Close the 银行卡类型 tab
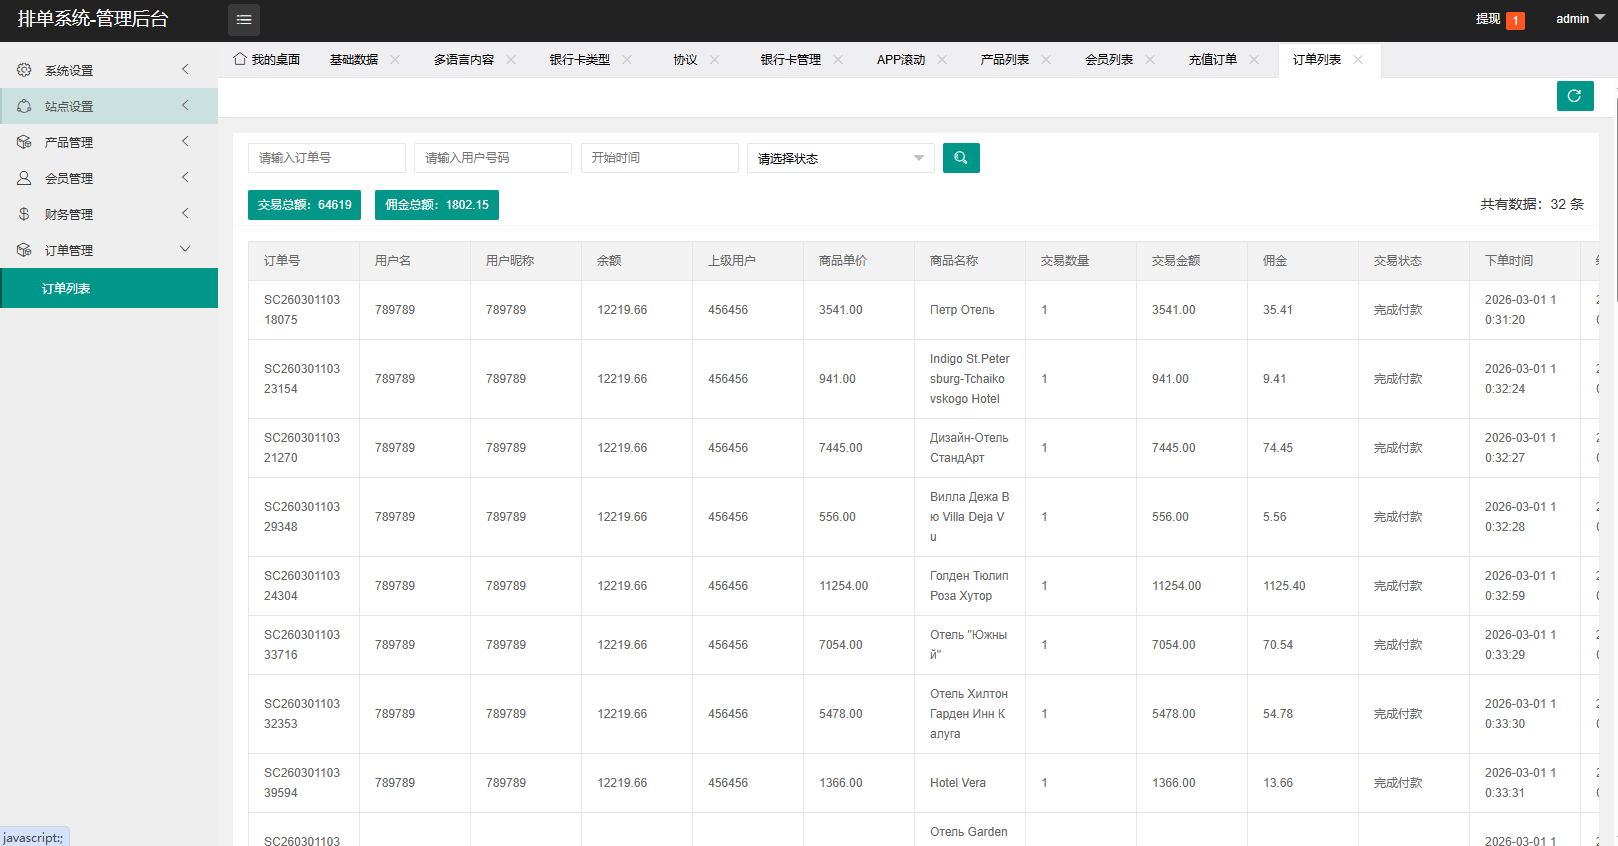 [627, 60]
